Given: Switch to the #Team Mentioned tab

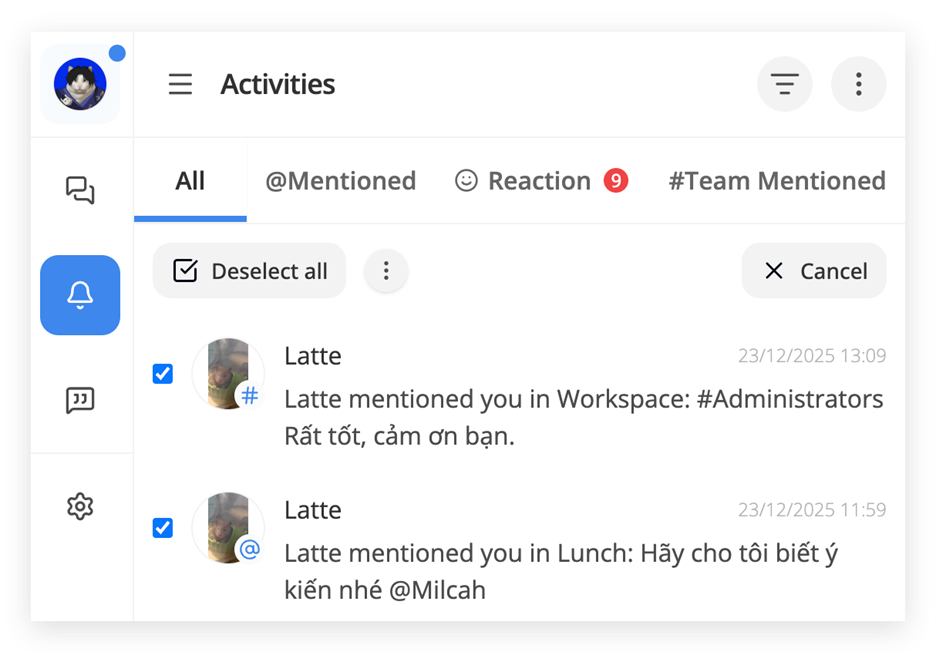Looking at the screenshot, I should tap(776, 181).
